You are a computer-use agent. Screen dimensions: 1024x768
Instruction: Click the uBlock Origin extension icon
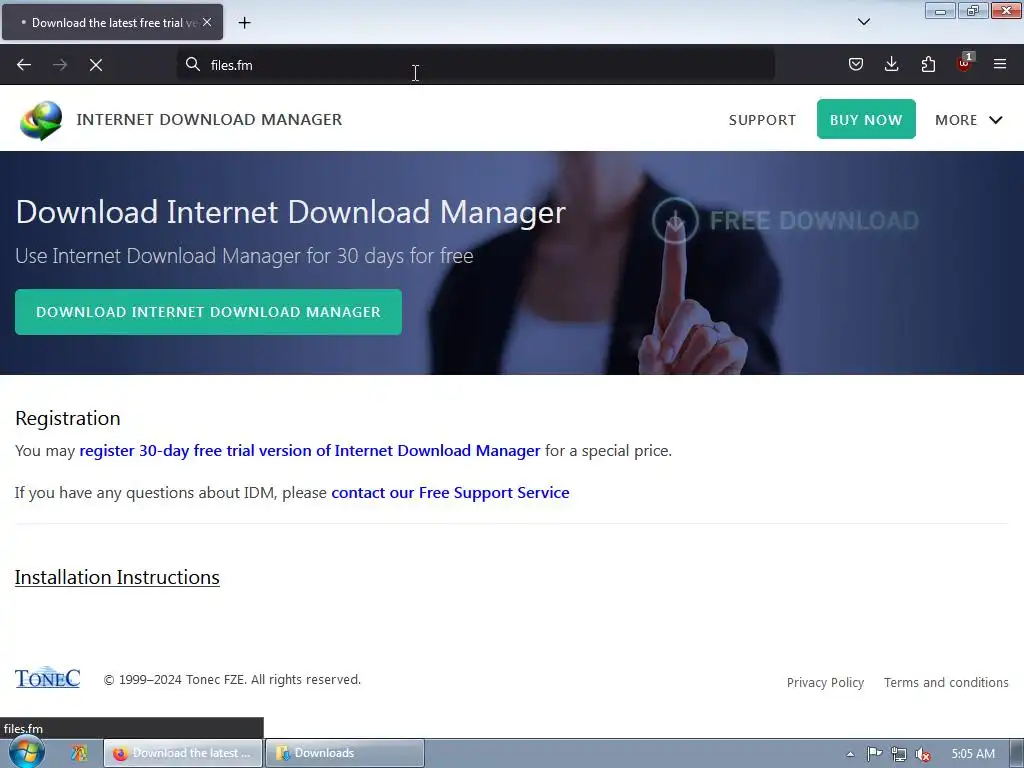point(964,63)
